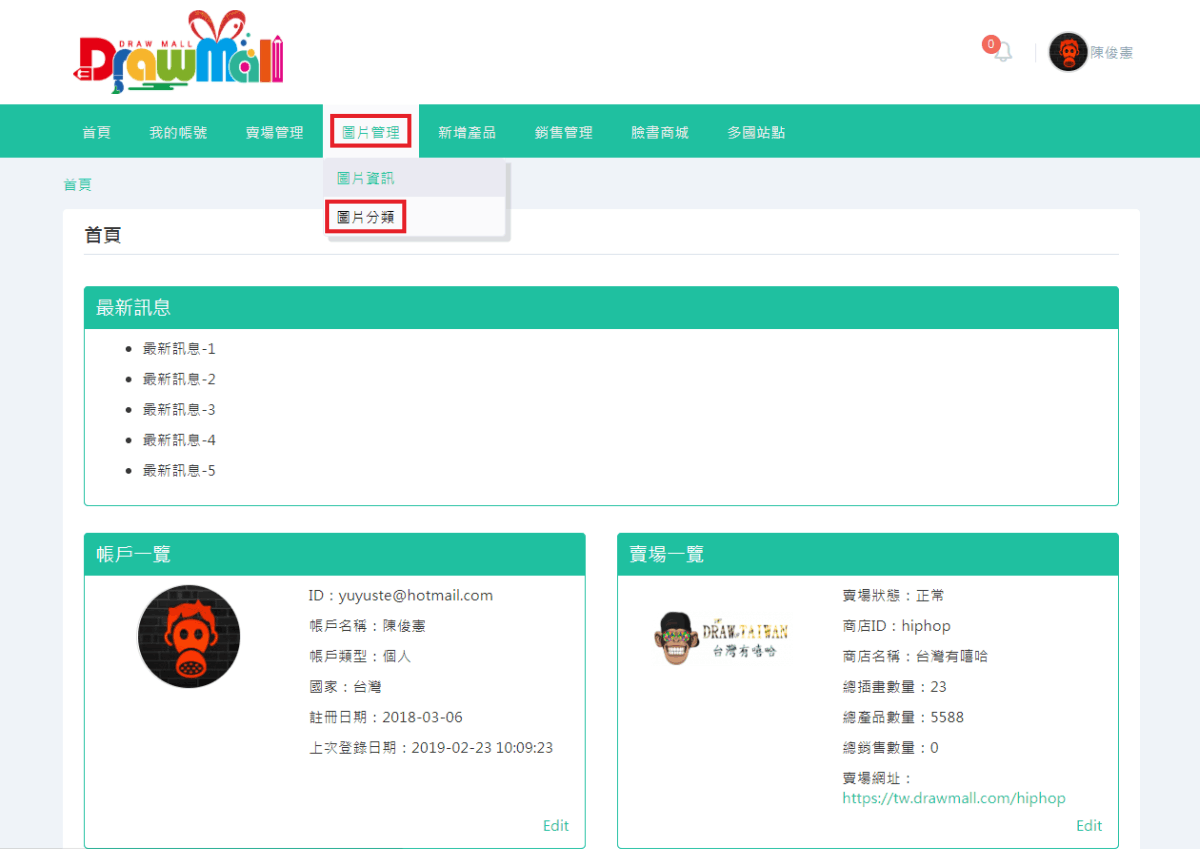Select 圖片分類 from the dropdown menu

coord(364,216)
